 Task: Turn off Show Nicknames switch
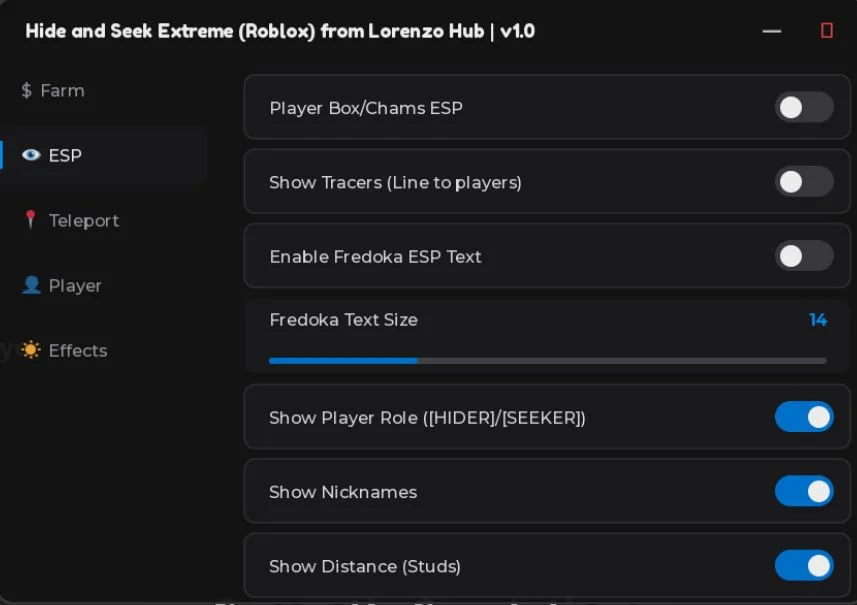804,491
